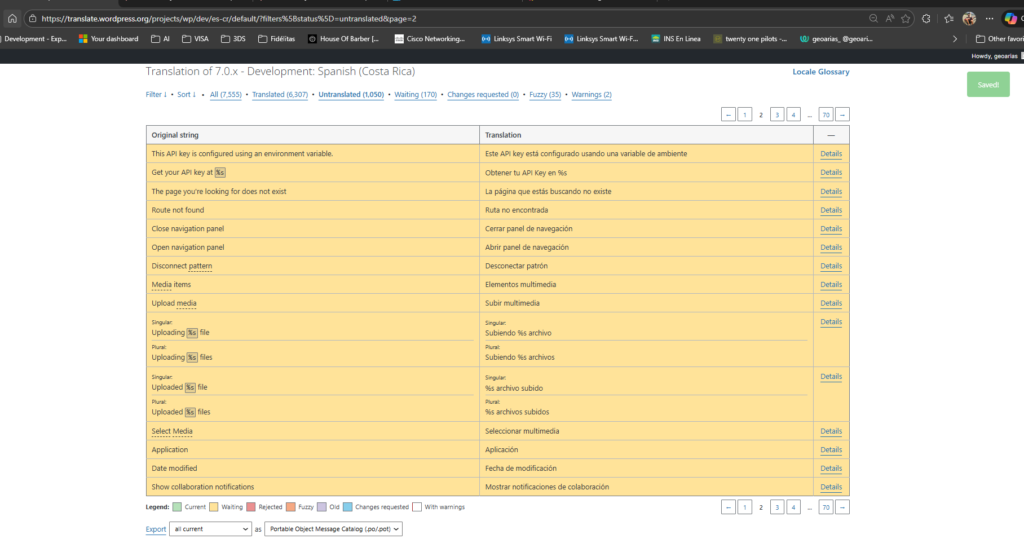Viewport: 1024px width, 552px height.
Task: Expand the Sort options
Action: click(186, 94)
